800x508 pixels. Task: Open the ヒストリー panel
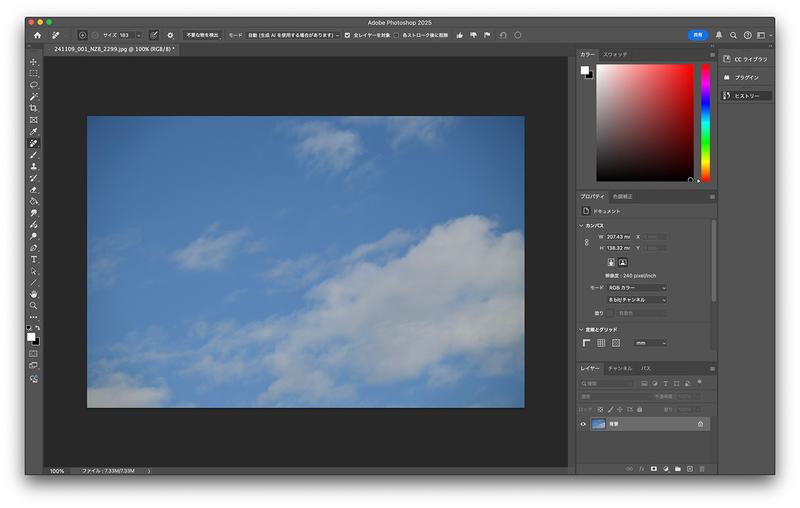pos(745,96)
